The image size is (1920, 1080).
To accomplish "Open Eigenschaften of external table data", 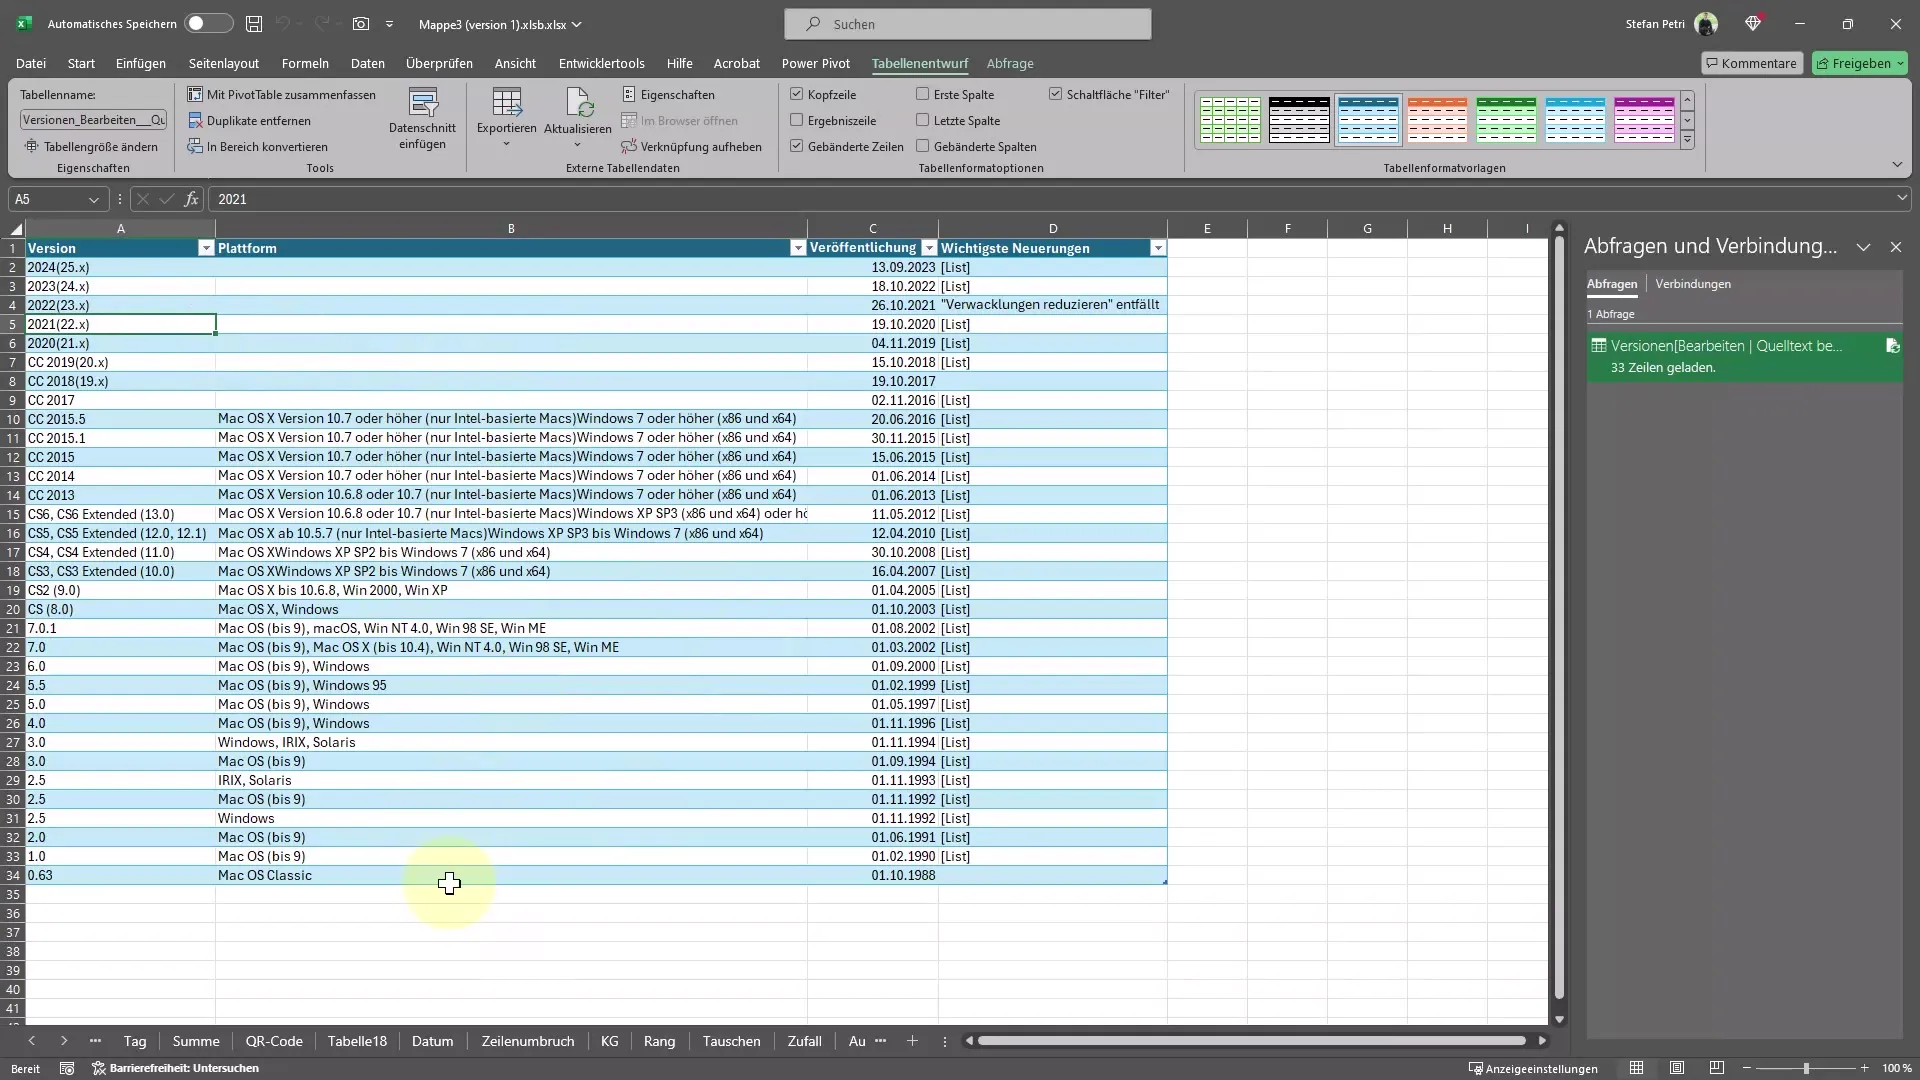I will coord(668,94).
